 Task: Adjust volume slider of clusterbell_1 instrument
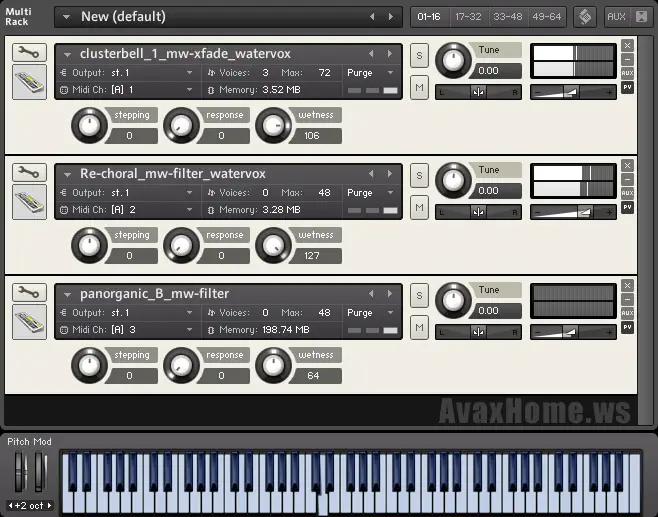573,92
